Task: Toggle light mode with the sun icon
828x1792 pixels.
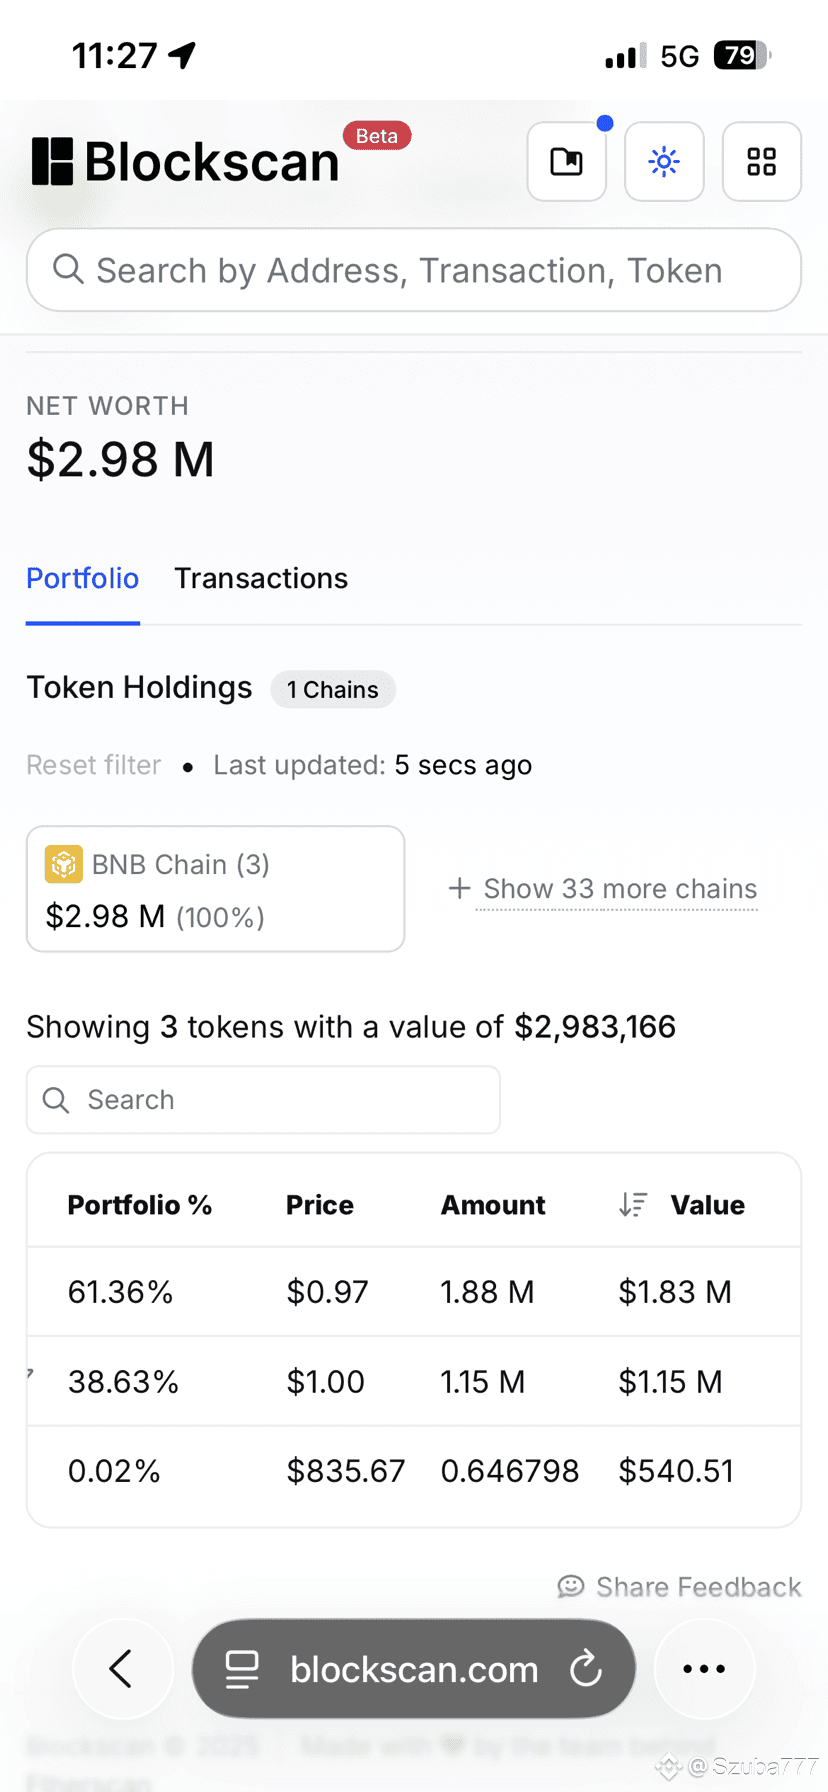Action: tap(664, 161)
